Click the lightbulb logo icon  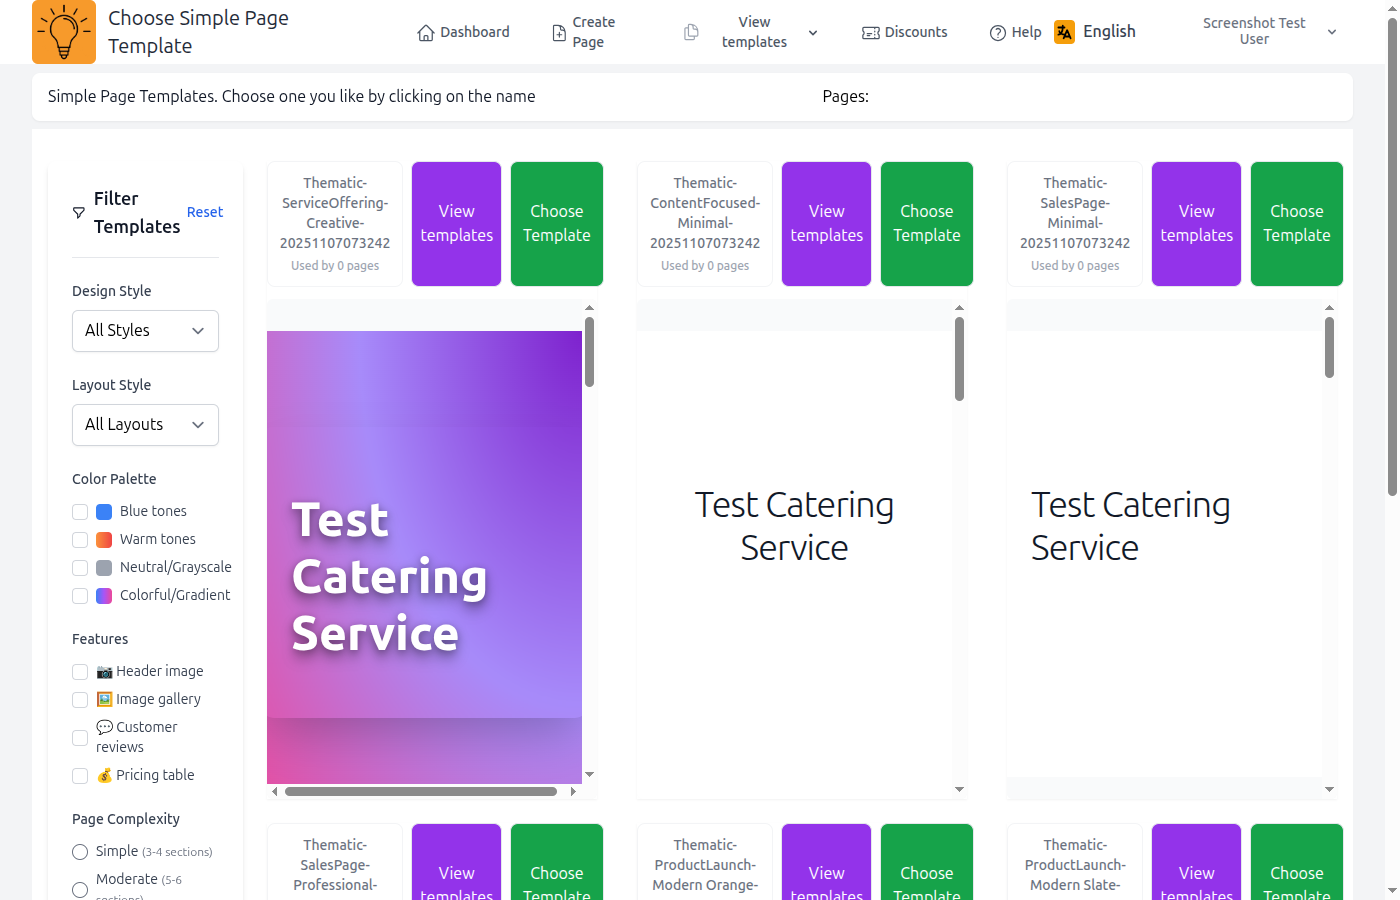point(64,32)
